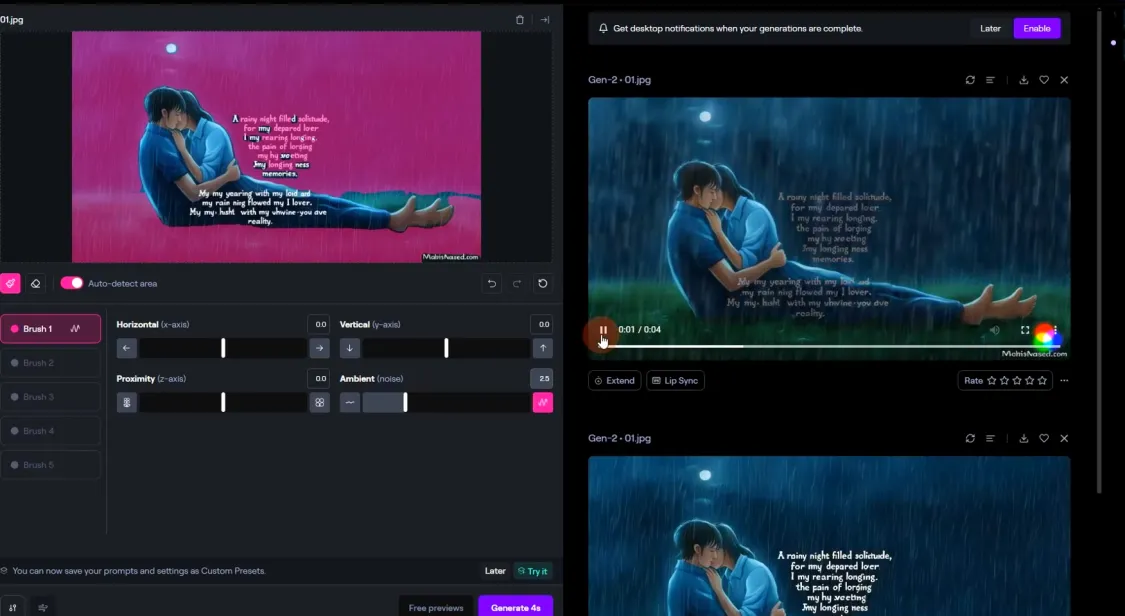This screenshot has height=616, width=1125.
Task: Switch to Brush 2
Action: click(51, 363)
